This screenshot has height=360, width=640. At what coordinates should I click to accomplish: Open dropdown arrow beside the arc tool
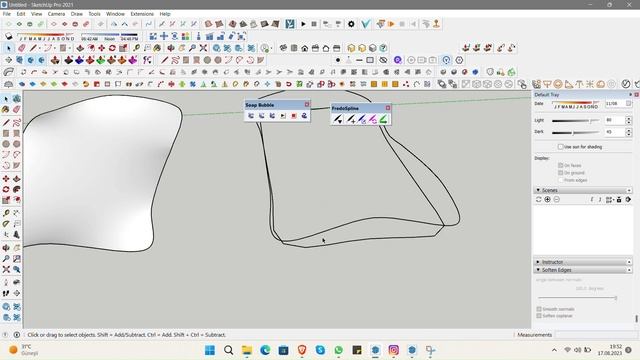[55, 48]
